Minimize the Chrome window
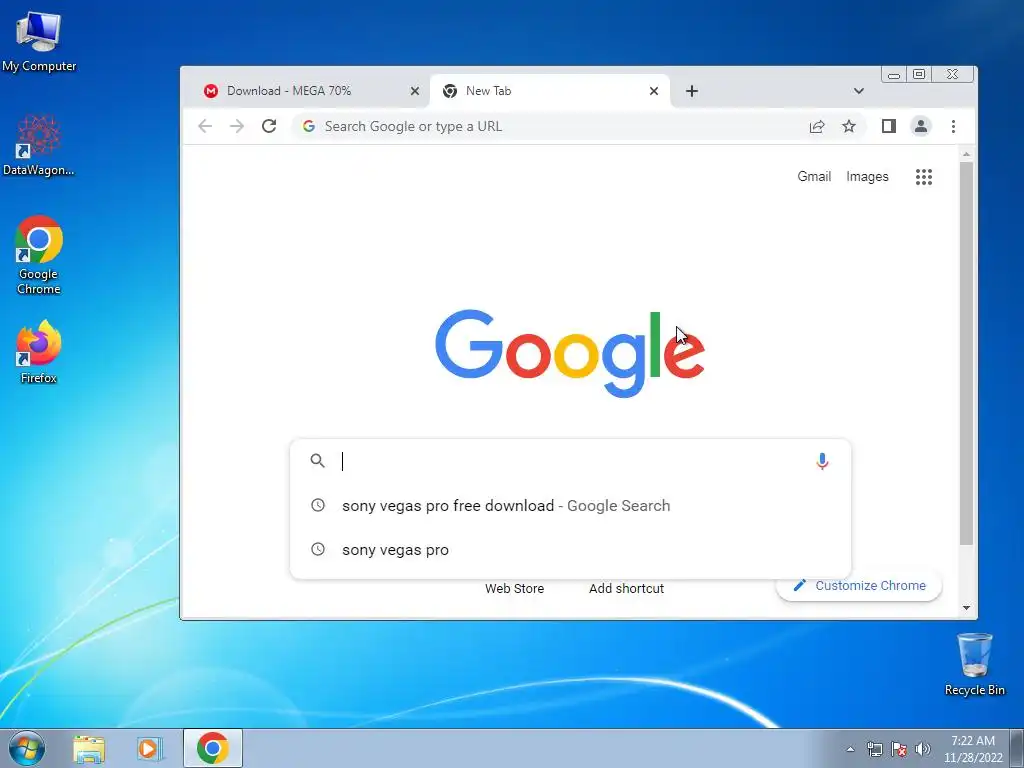The image size is (1024, 768). pyautogui.click(x=894, y=74)
